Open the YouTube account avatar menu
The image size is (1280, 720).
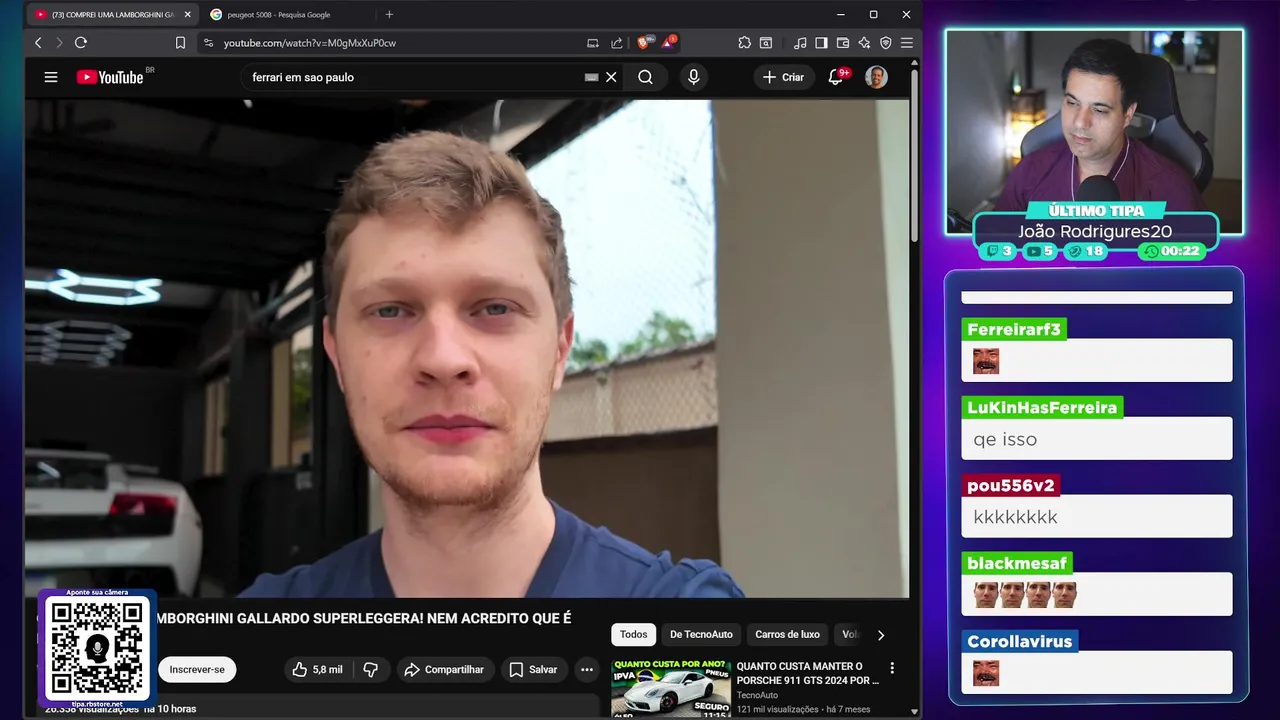[876, 77]
